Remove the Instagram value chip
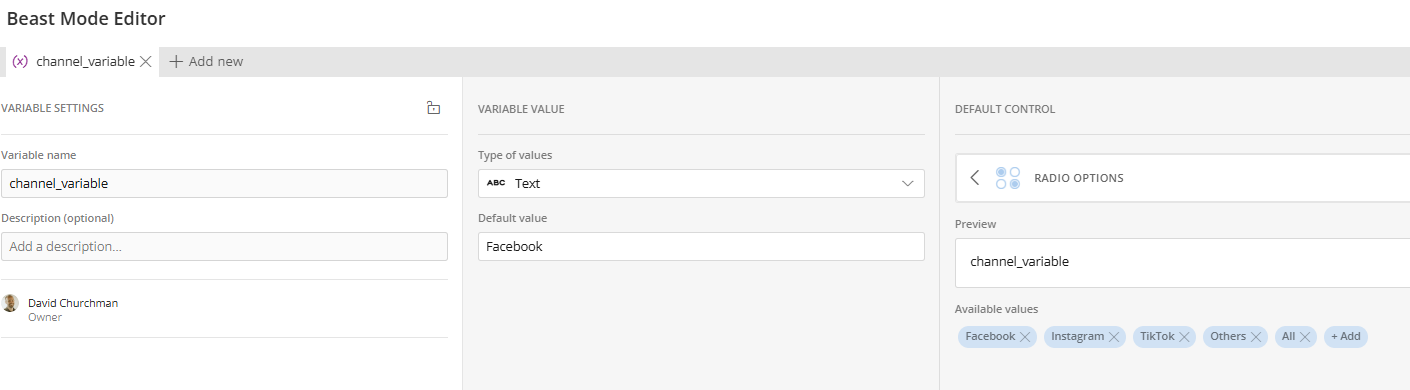The width and height of the screenshot is (1410, 390). pos(1113,337)
